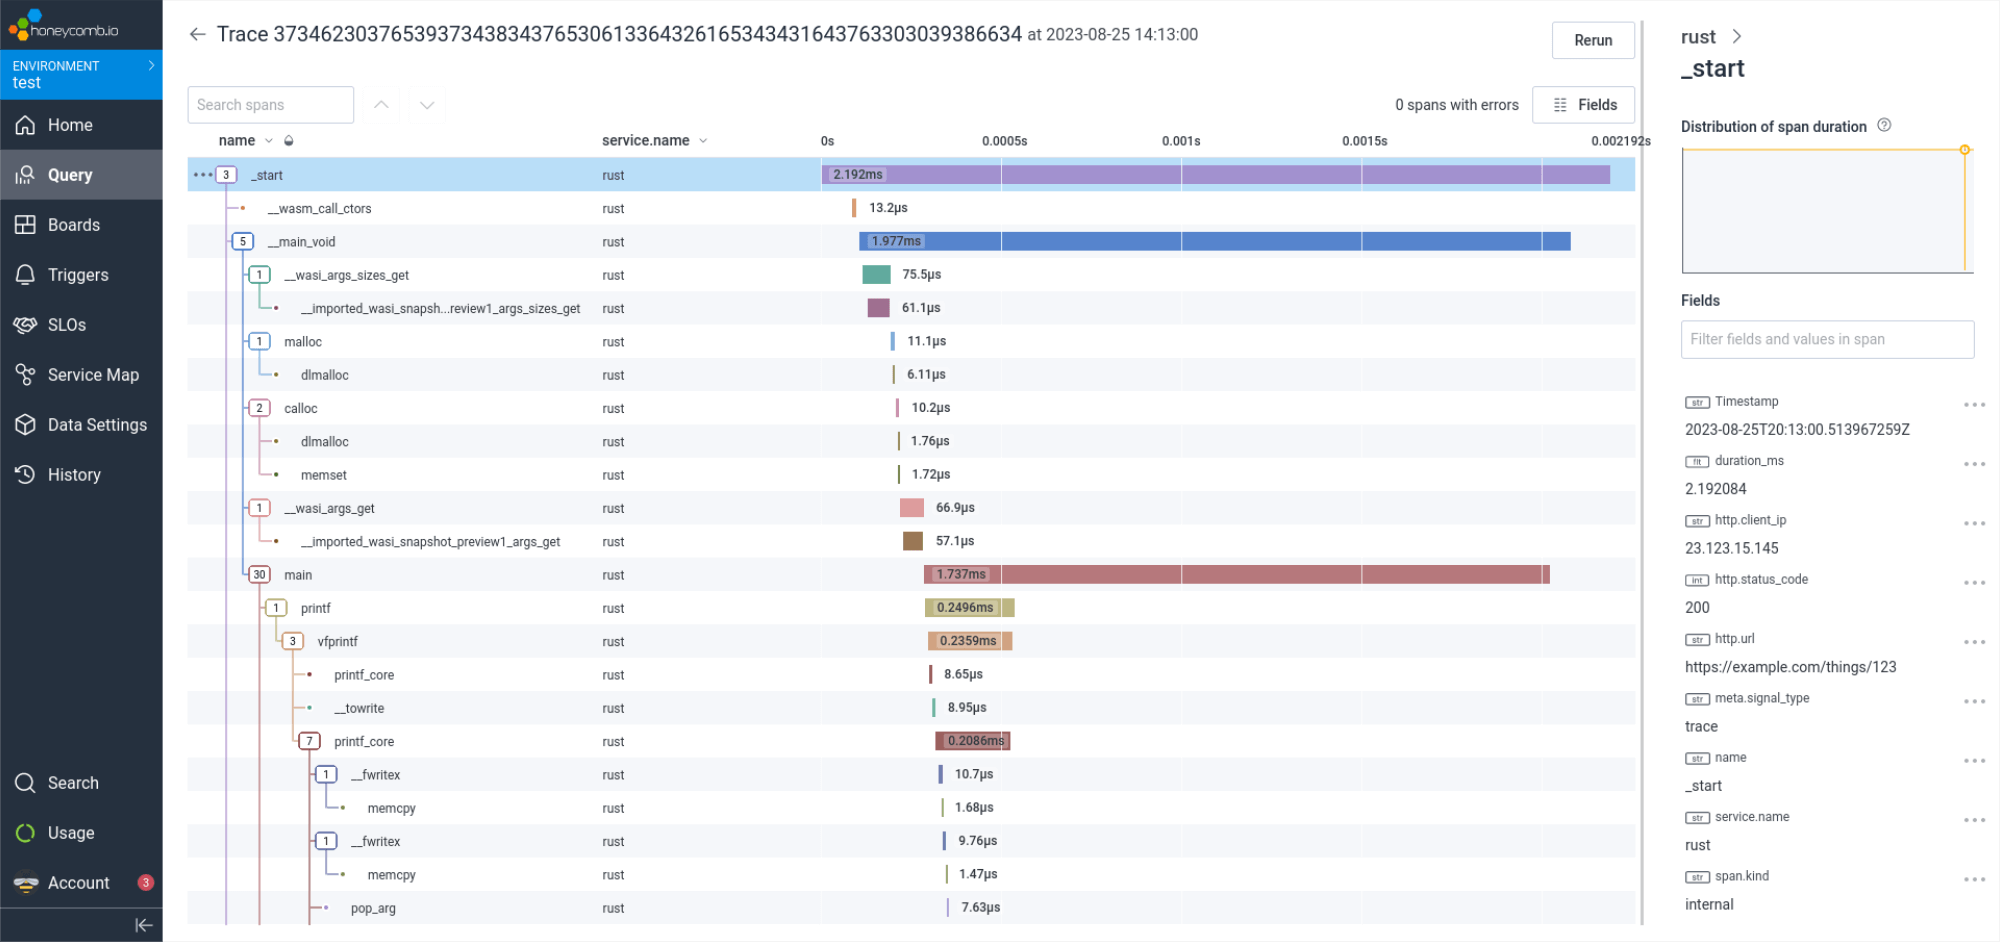Select the Query sidebar icon
Screen dimensions: 2000x942
[x=69, y=174]
